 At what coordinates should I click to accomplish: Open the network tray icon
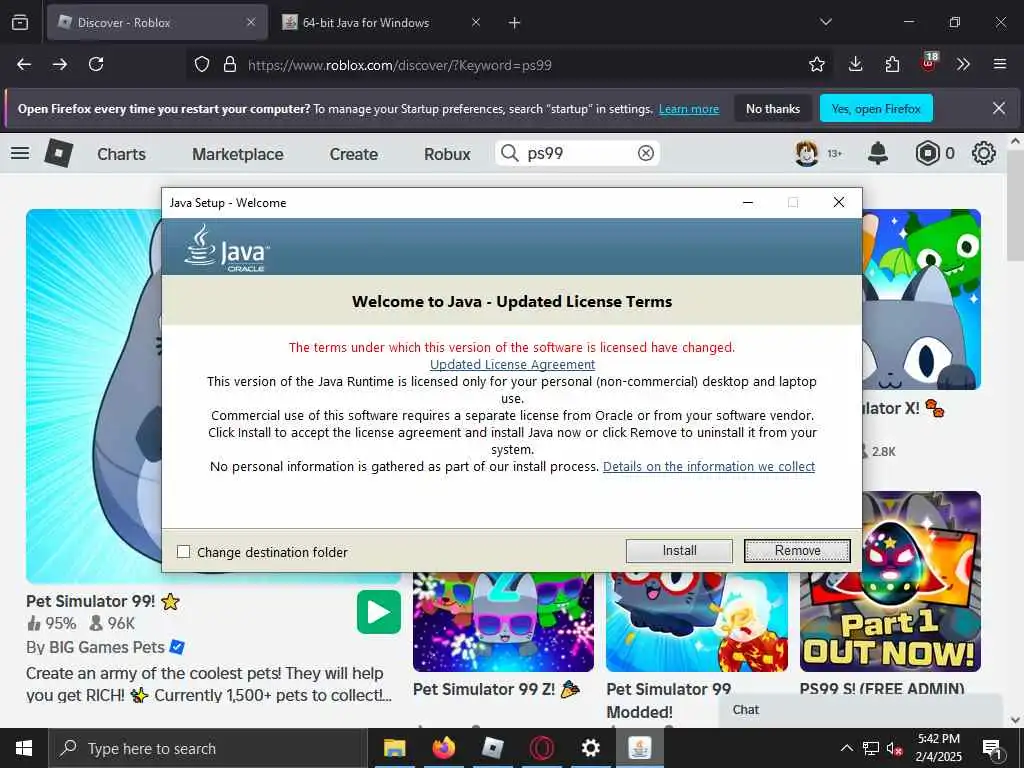pyautogui.click(x=871, y=748)
